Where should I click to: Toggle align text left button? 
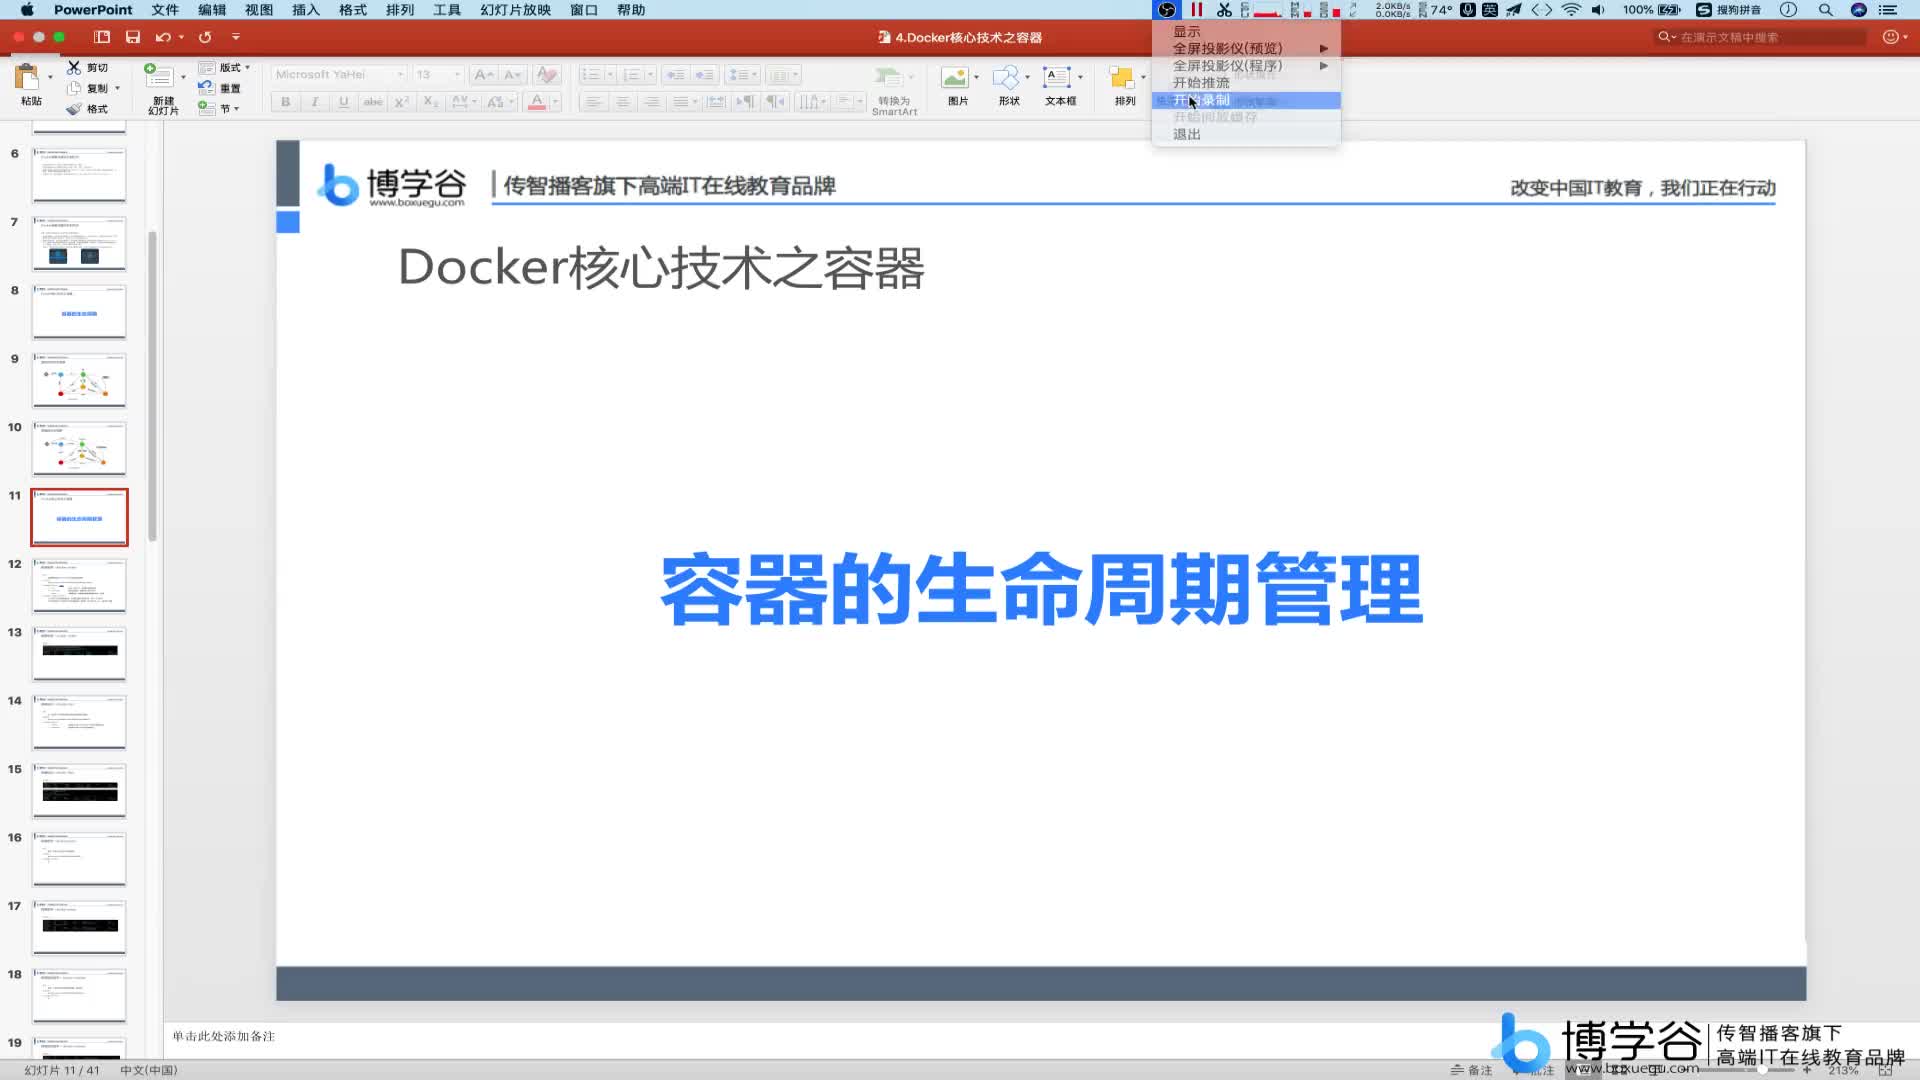pyautogui.click(x=594, y=102)
